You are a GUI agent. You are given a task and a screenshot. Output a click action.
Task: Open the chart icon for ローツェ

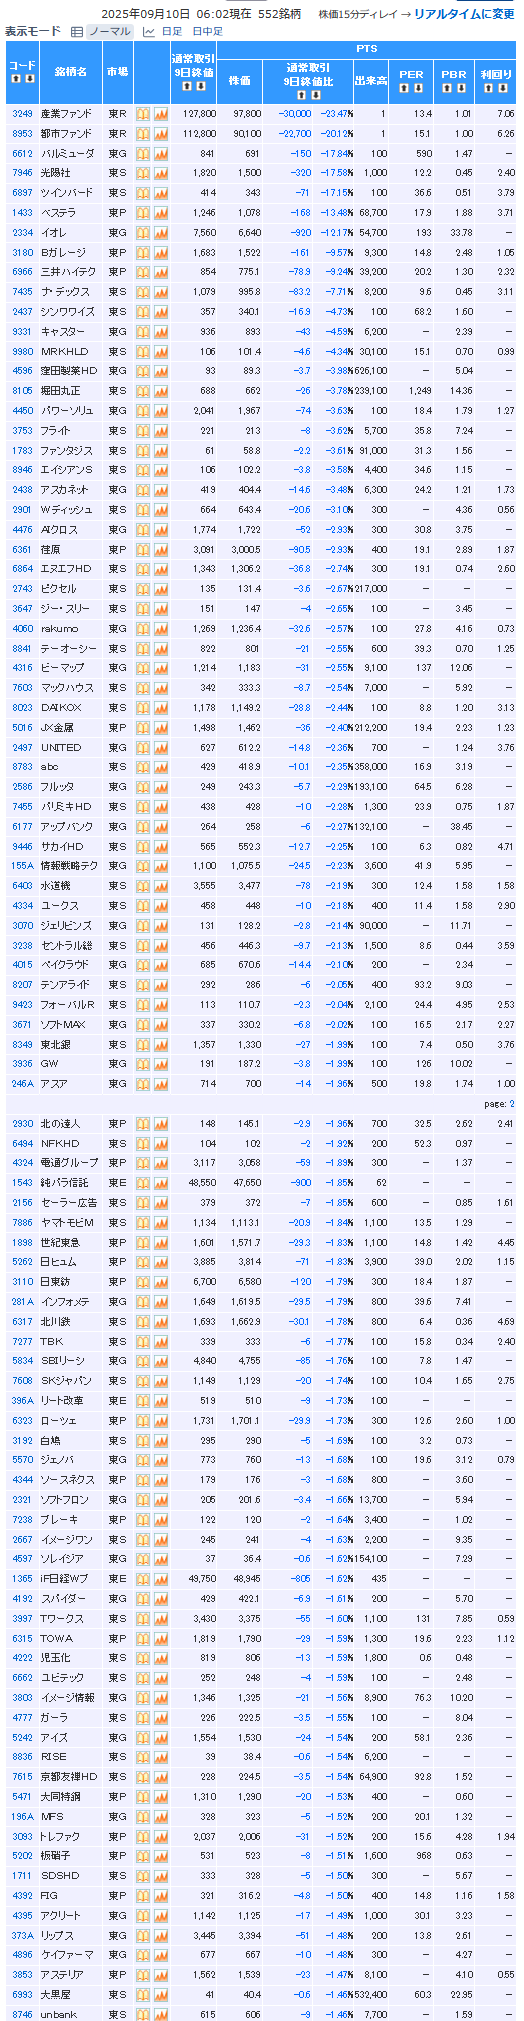(161, 1420)
